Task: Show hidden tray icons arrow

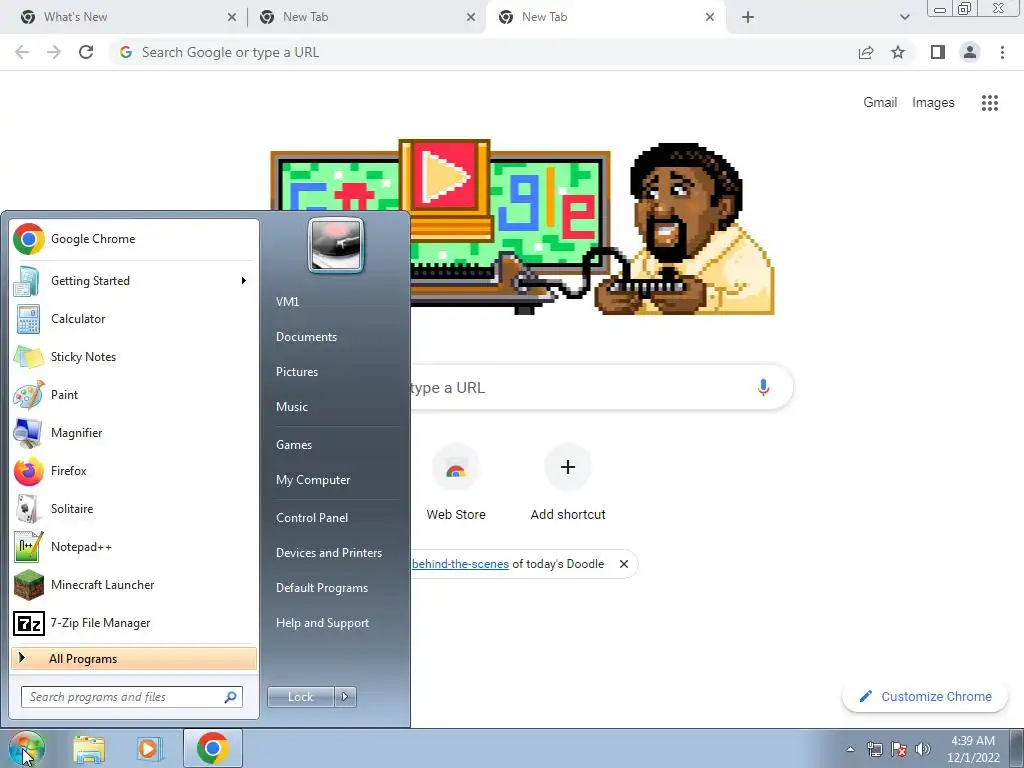Action: (850, 749)
